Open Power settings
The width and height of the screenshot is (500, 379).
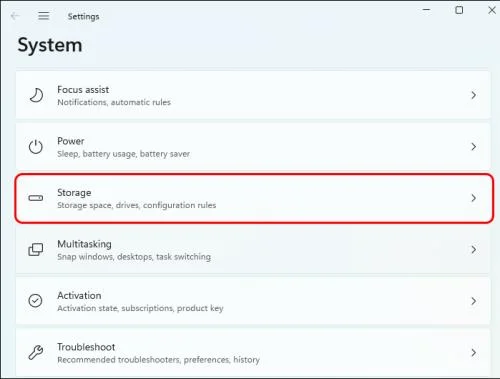point(253,147)
